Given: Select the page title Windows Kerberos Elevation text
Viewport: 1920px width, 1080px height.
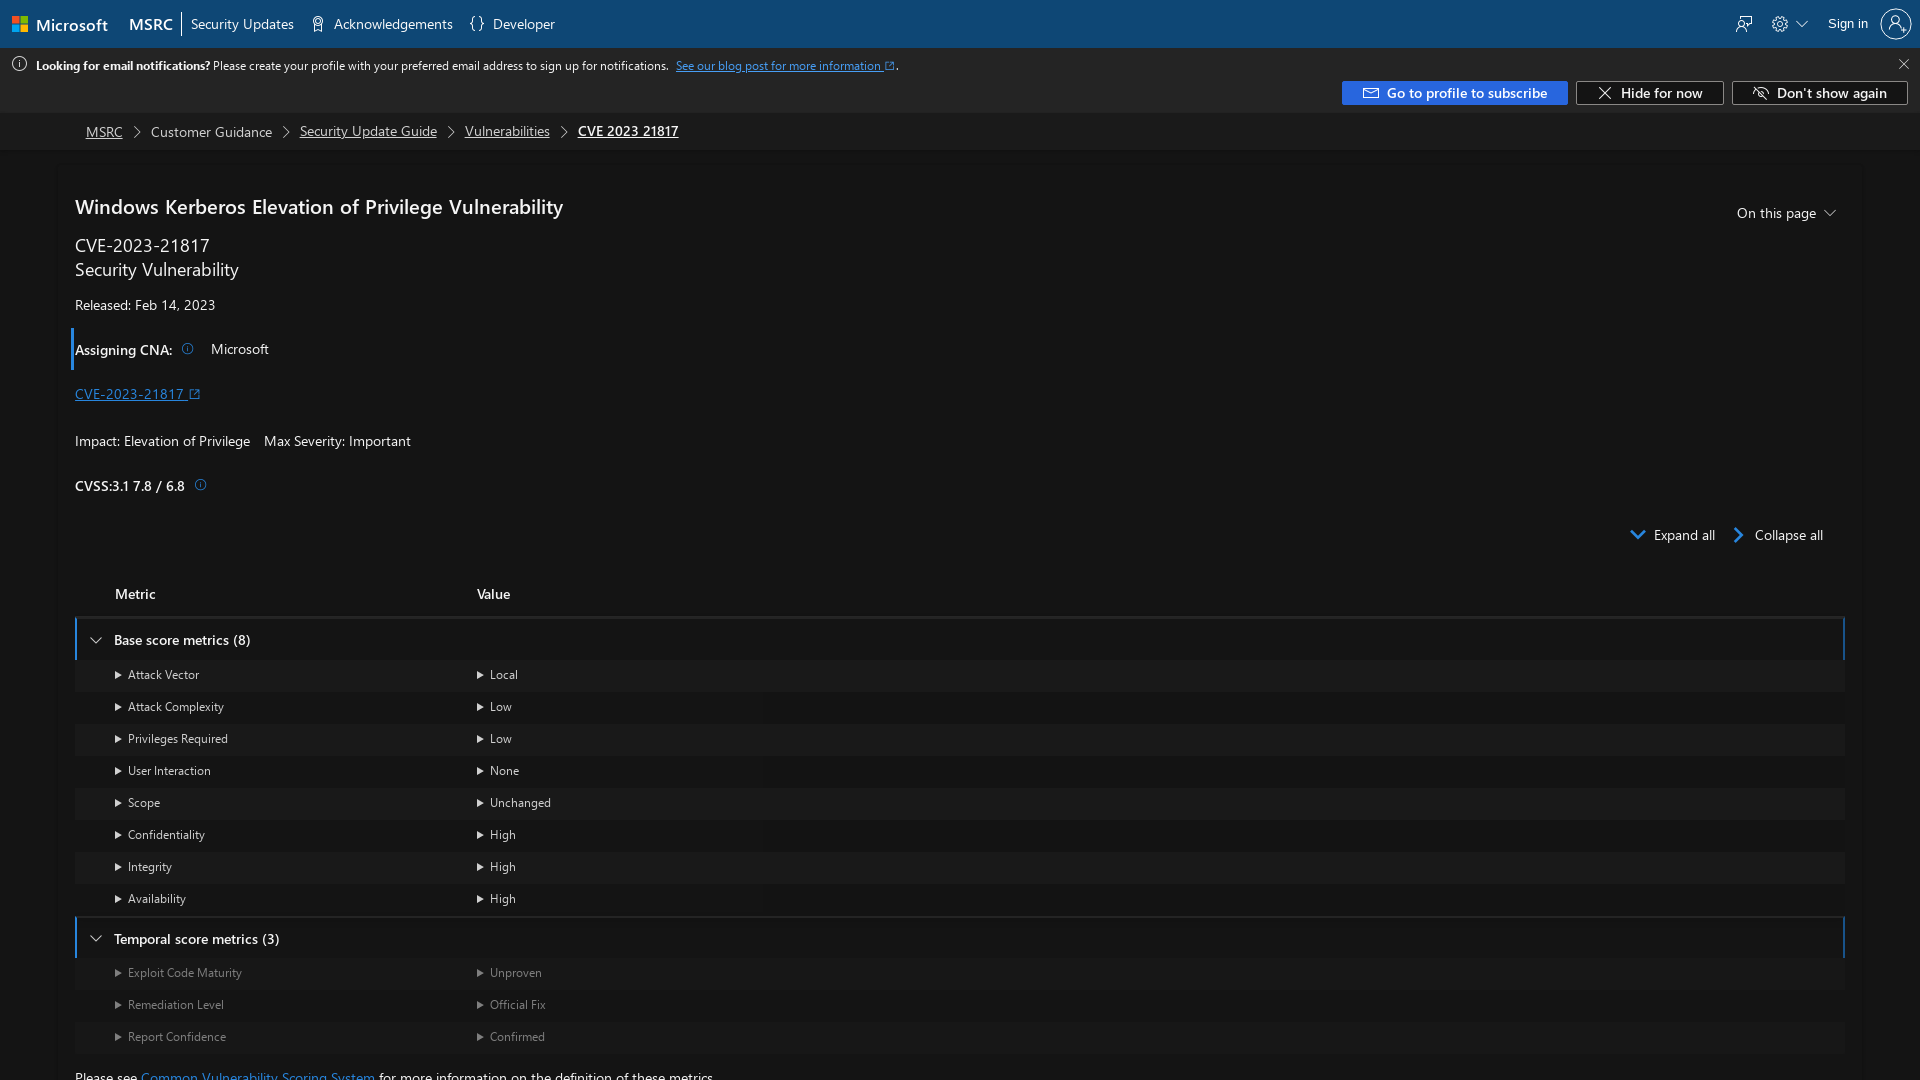Looking at the screenshot, I should point(319,207).
